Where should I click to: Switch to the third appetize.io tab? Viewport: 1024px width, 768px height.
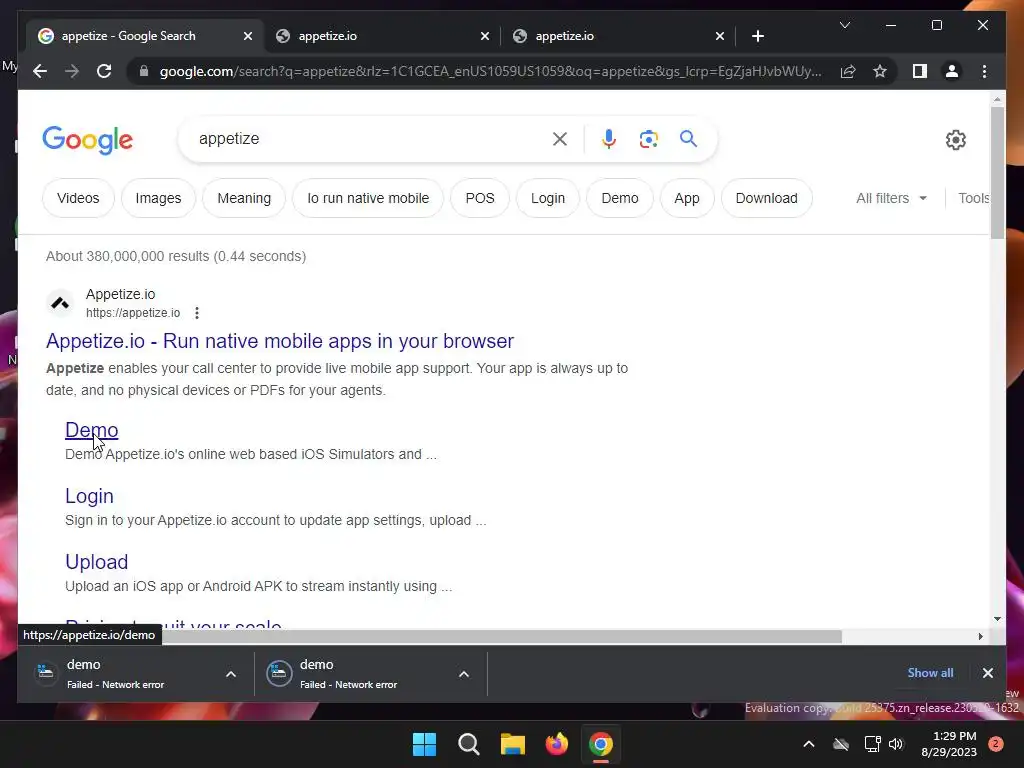[617, 36]
